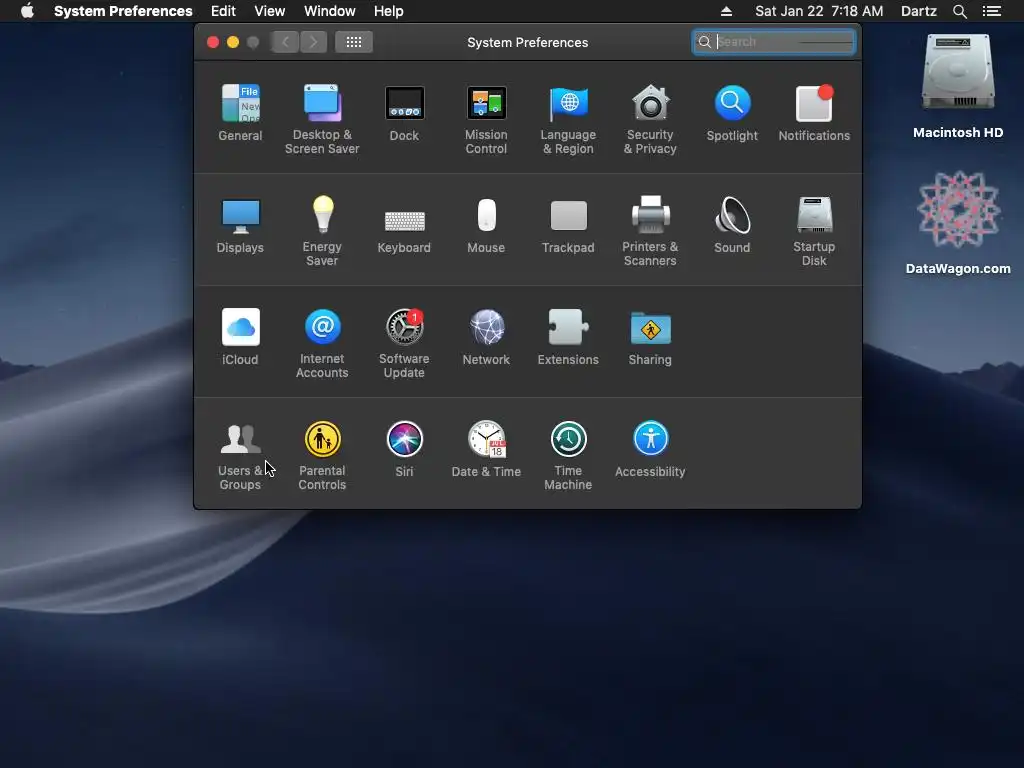Open iCloud preferences
This screenshot has height=768, width=1024.
240,337
